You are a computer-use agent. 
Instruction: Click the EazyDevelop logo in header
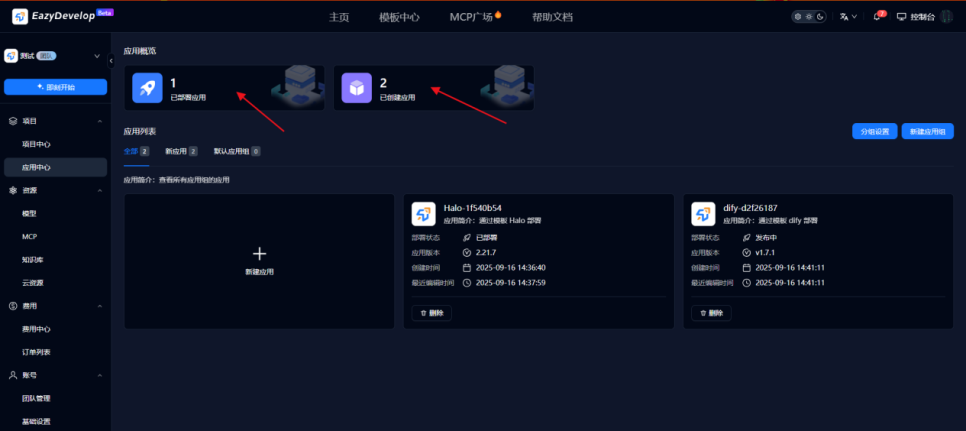(x=20, y=17)
